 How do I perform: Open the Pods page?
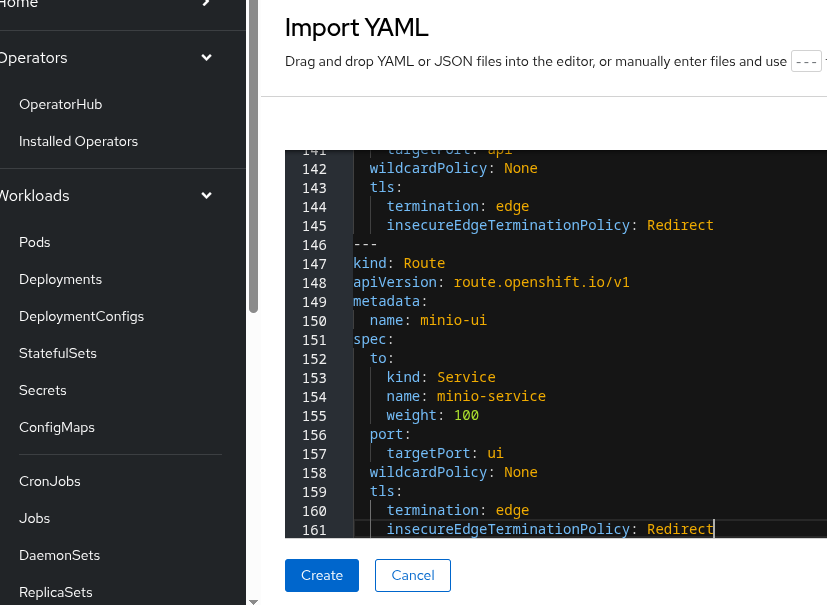point(34,242)
